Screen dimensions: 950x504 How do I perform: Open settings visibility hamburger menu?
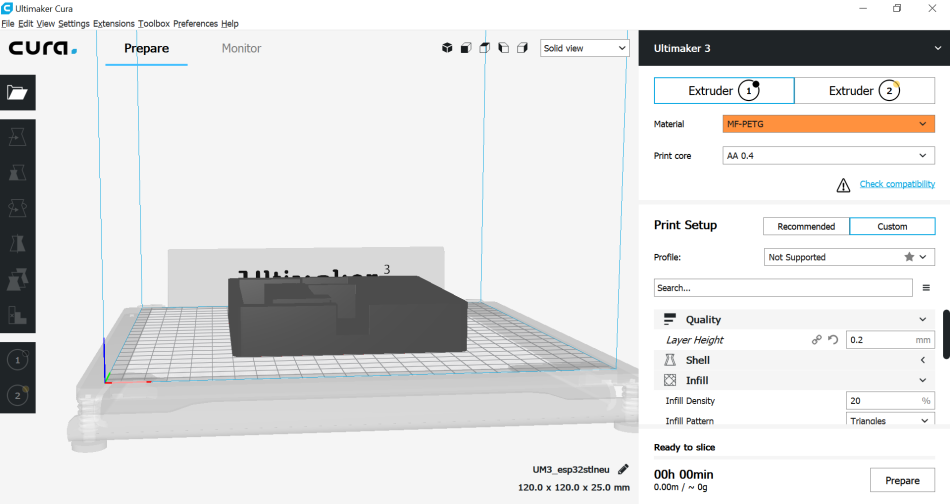tap(926, 288)
